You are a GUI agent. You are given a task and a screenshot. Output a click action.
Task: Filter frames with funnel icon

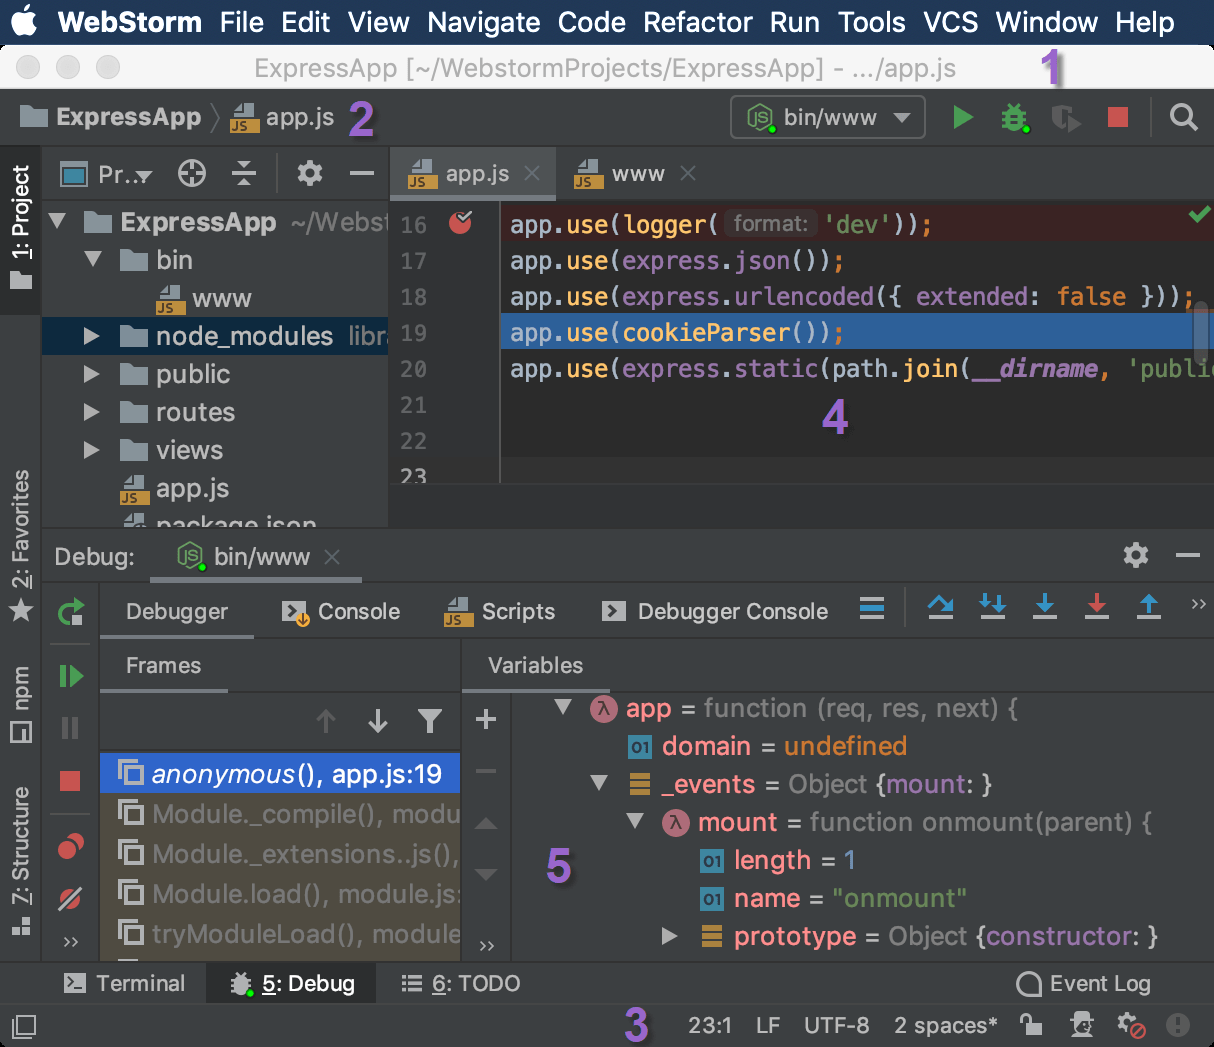coord(430,721)
